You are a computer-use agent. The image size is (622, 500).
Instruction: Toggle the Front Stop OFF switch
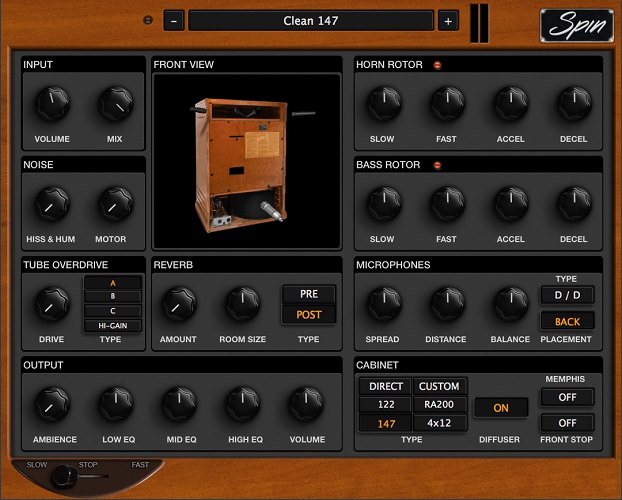[567, 423]
